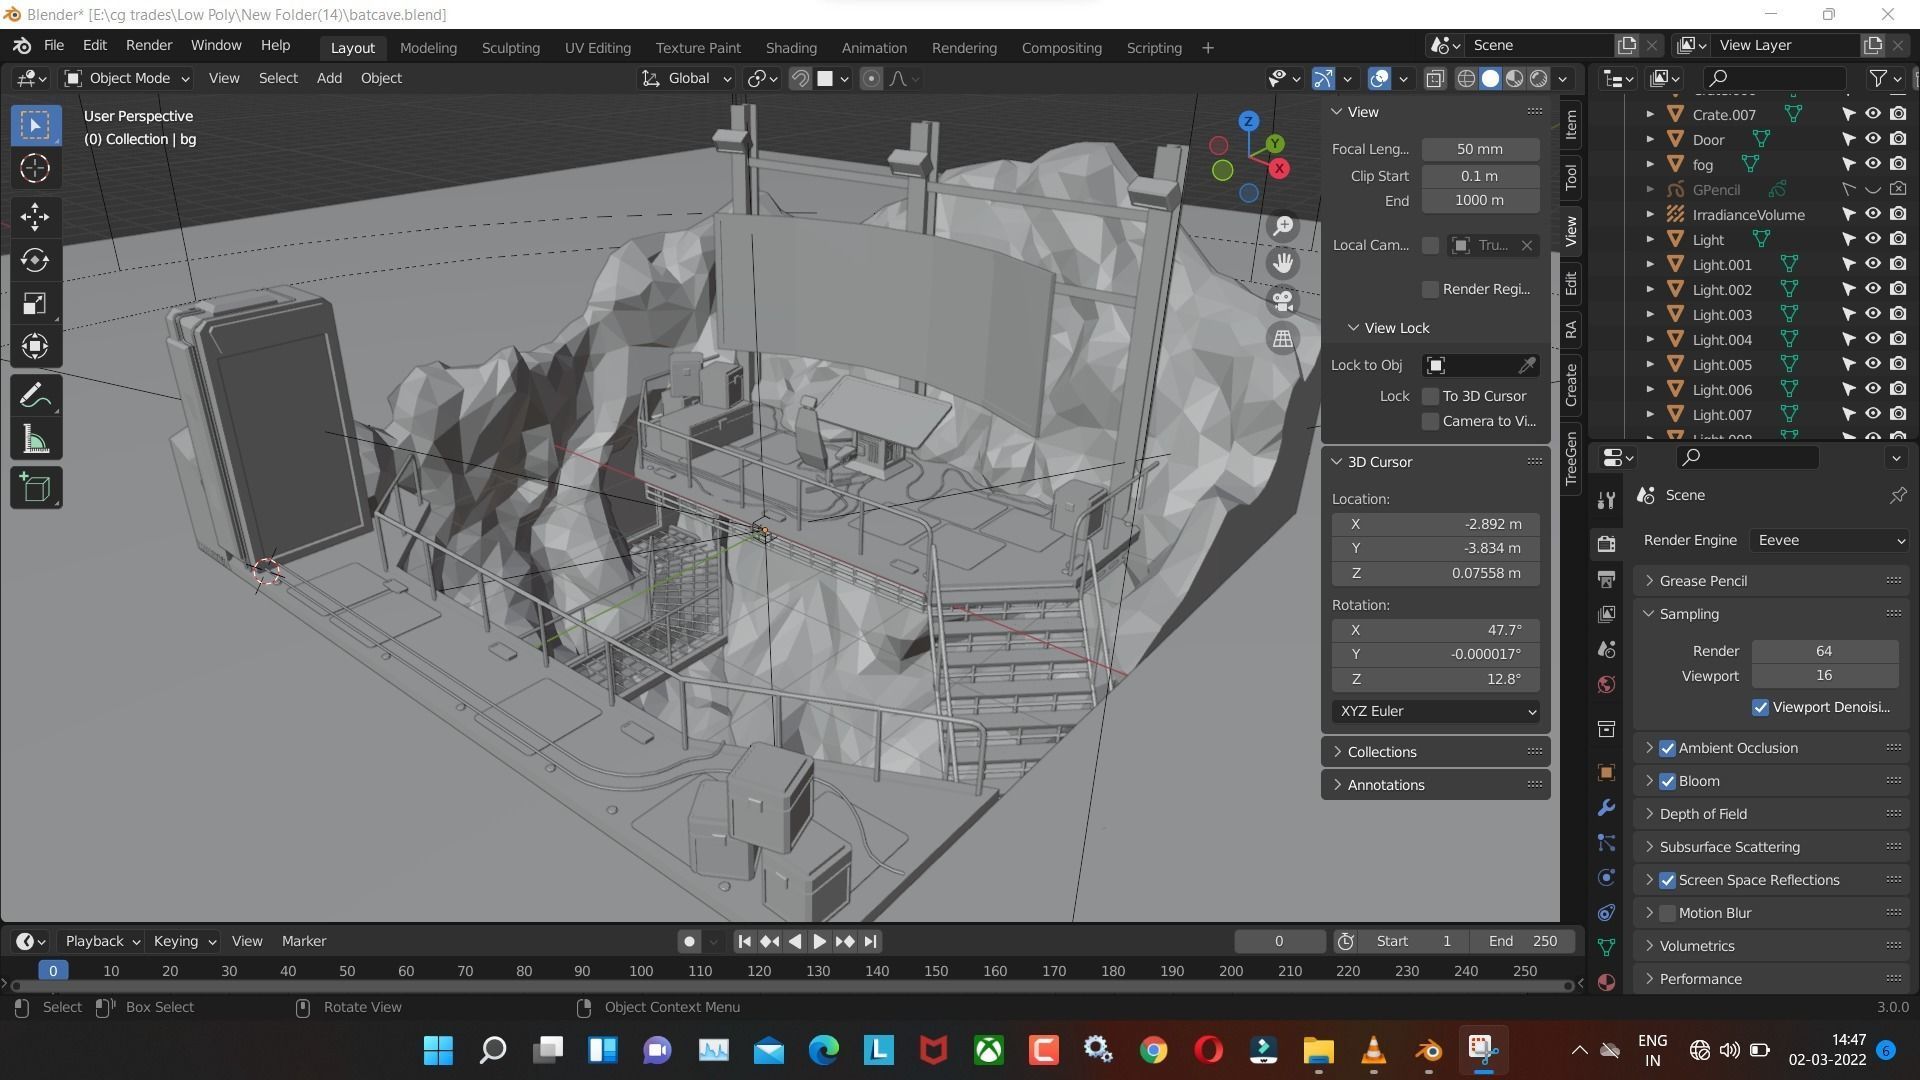This screenshot has height=1080, width=1920.
Task: Click the timeline Marker menu
Action: click(304, 942)
